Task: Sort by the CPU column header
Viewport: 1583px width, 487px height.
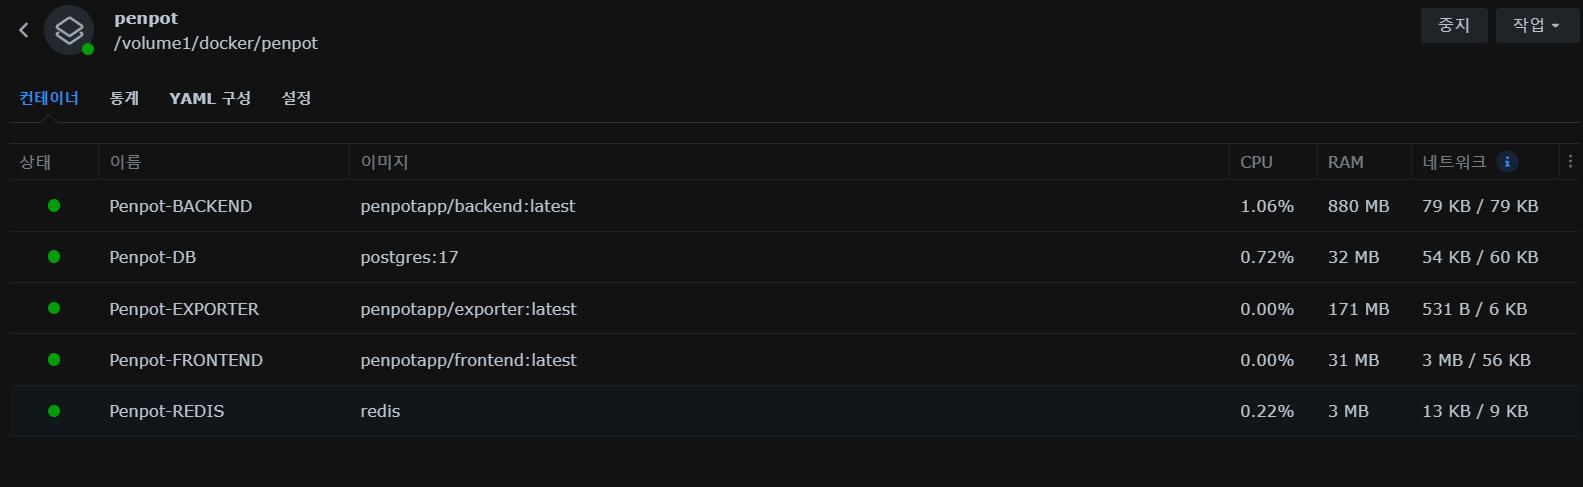Action: click(1256, 162)
